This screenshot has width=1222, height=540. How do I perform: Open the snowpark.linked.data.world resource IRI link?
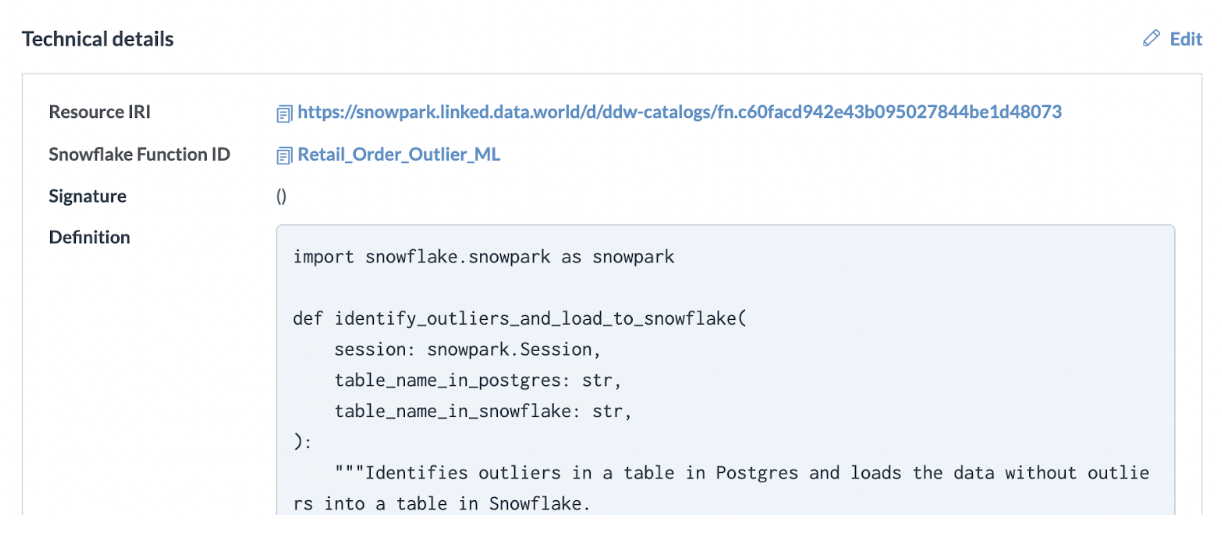(x=680, y=112)
